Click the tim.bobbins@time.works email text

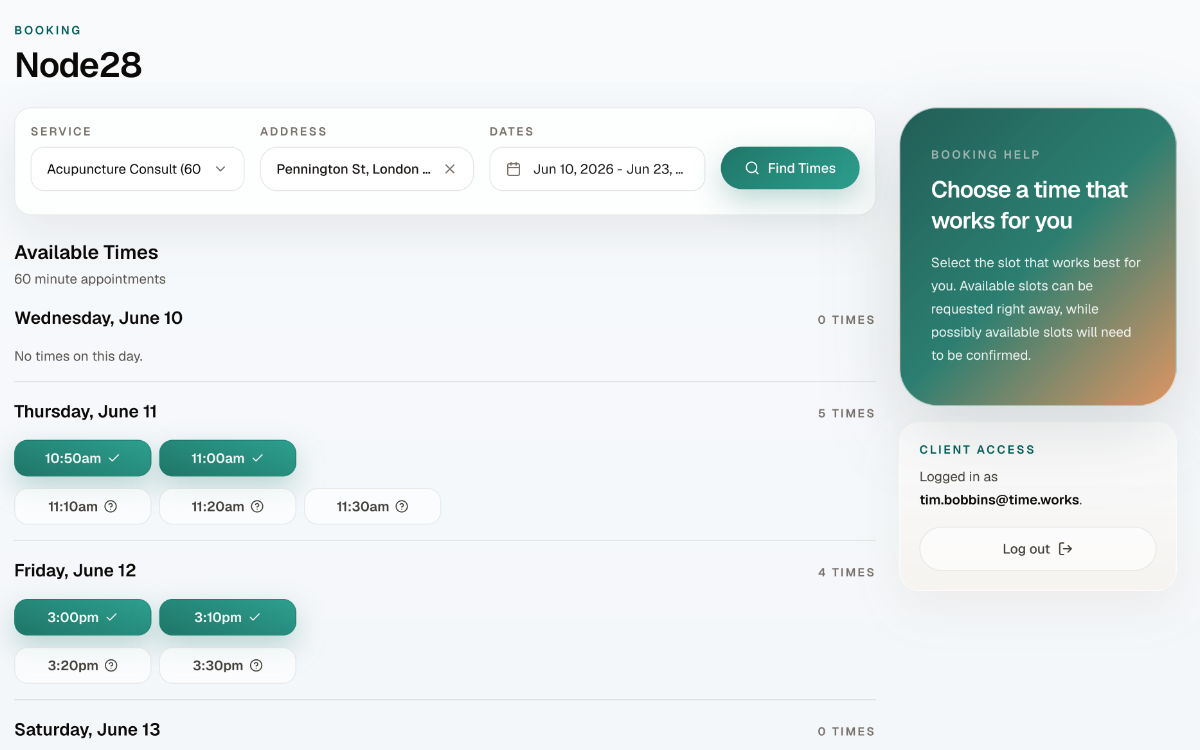1000,499
